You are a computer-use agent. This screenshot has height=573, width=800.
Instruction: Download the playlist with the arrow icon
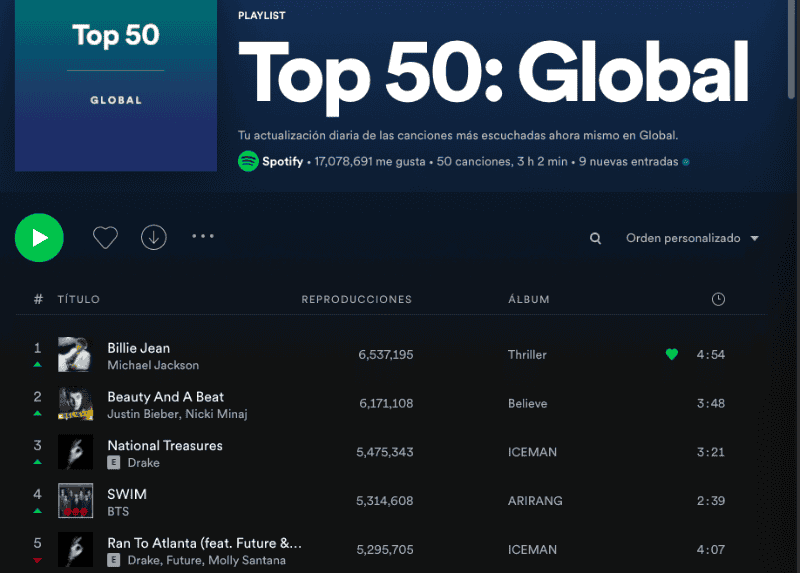point(154,237)
